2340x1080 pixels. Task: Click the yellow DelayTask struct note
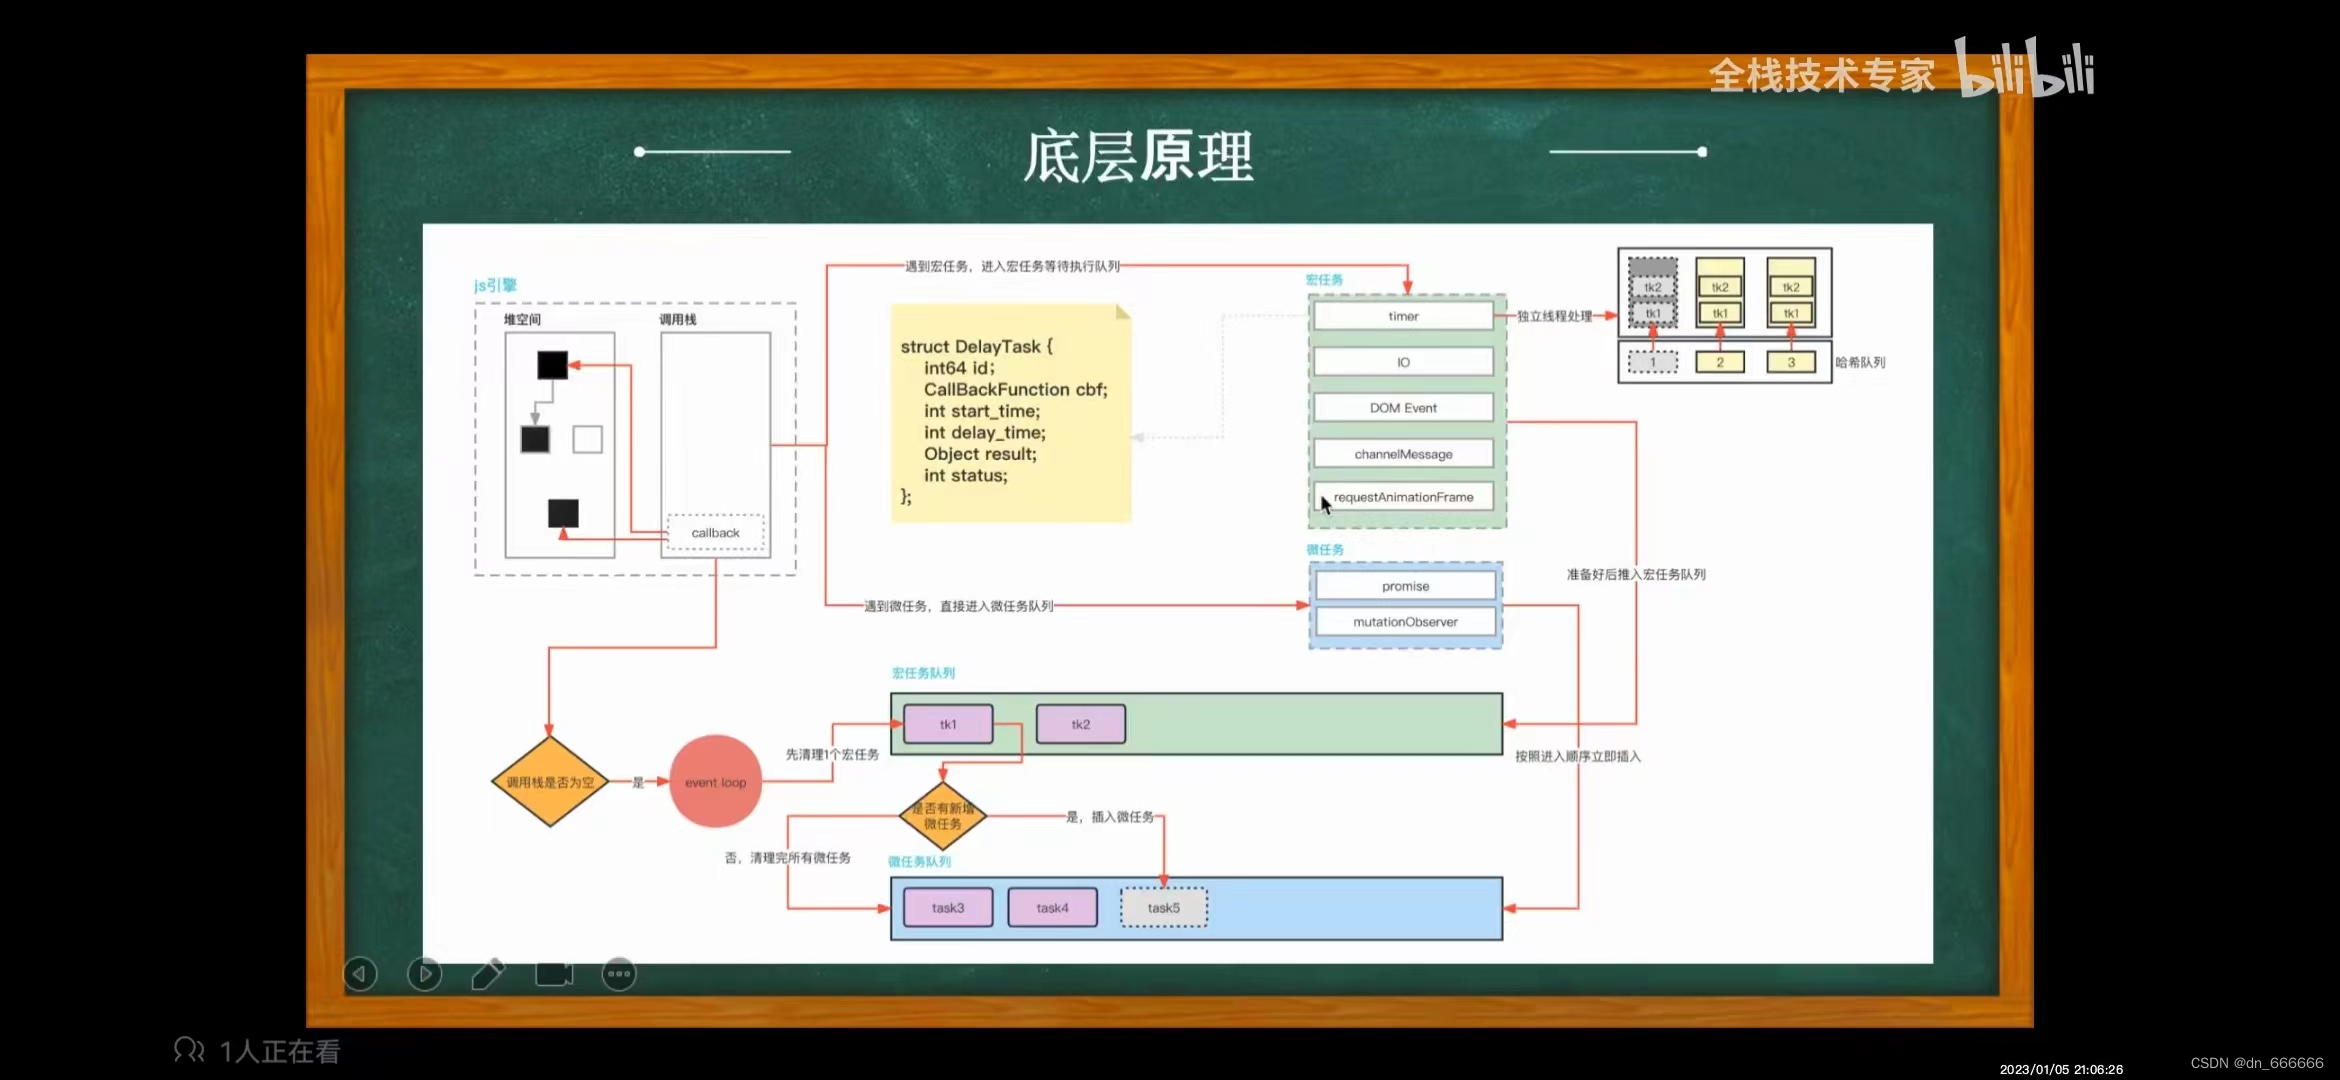[x=1010, y=413]
